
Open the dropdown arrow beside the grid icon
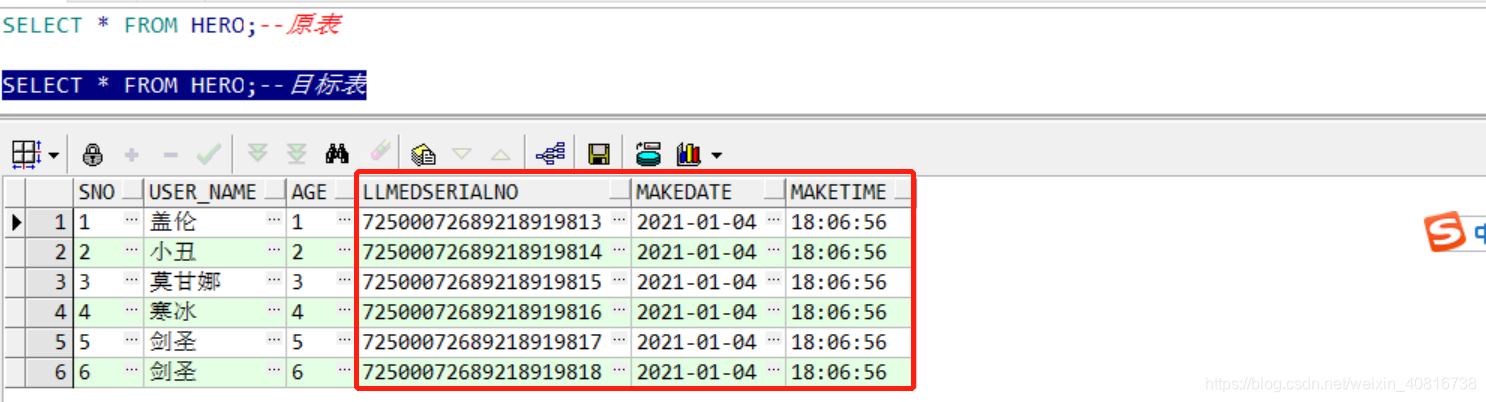pyautogui.click(x=52, y=155)
